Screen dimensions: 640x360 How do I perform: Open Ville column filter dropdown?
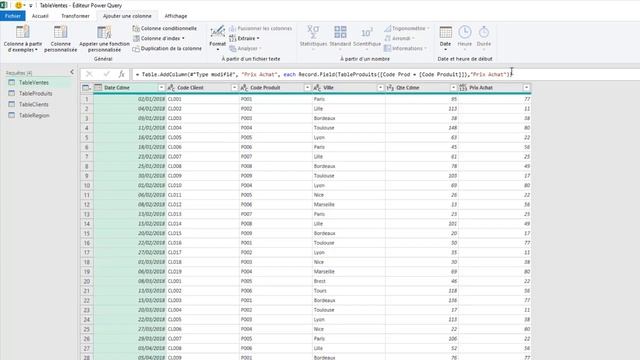pos(380,88)
